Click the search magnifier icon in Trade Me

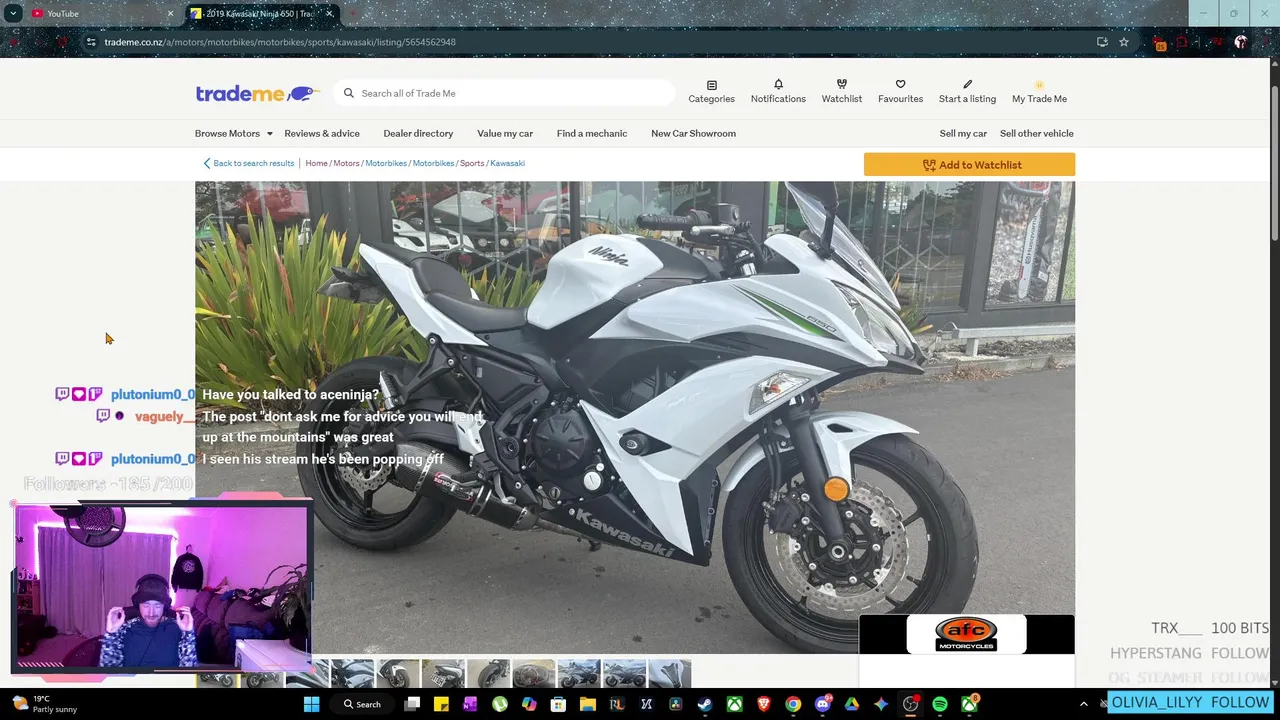(349, 93)
